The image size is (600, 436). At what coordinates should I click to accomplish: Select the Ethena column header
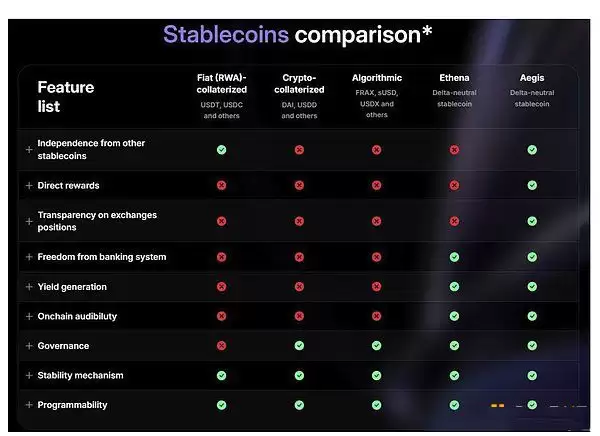(453, 78)
